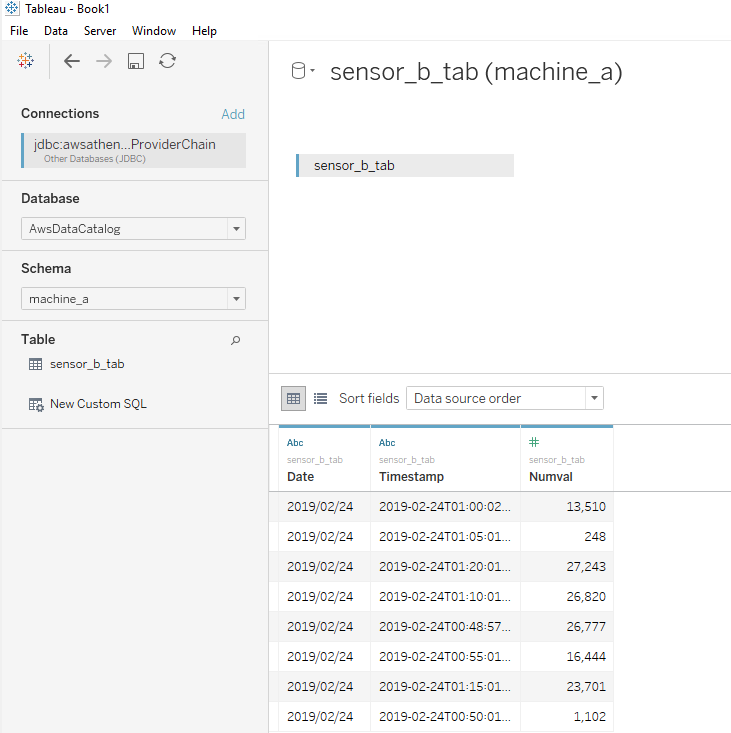Image resolution: width=731 pixels, height=733 pixels.
Task: Select the cell with value 1,102
Action: tap(567, 716)
